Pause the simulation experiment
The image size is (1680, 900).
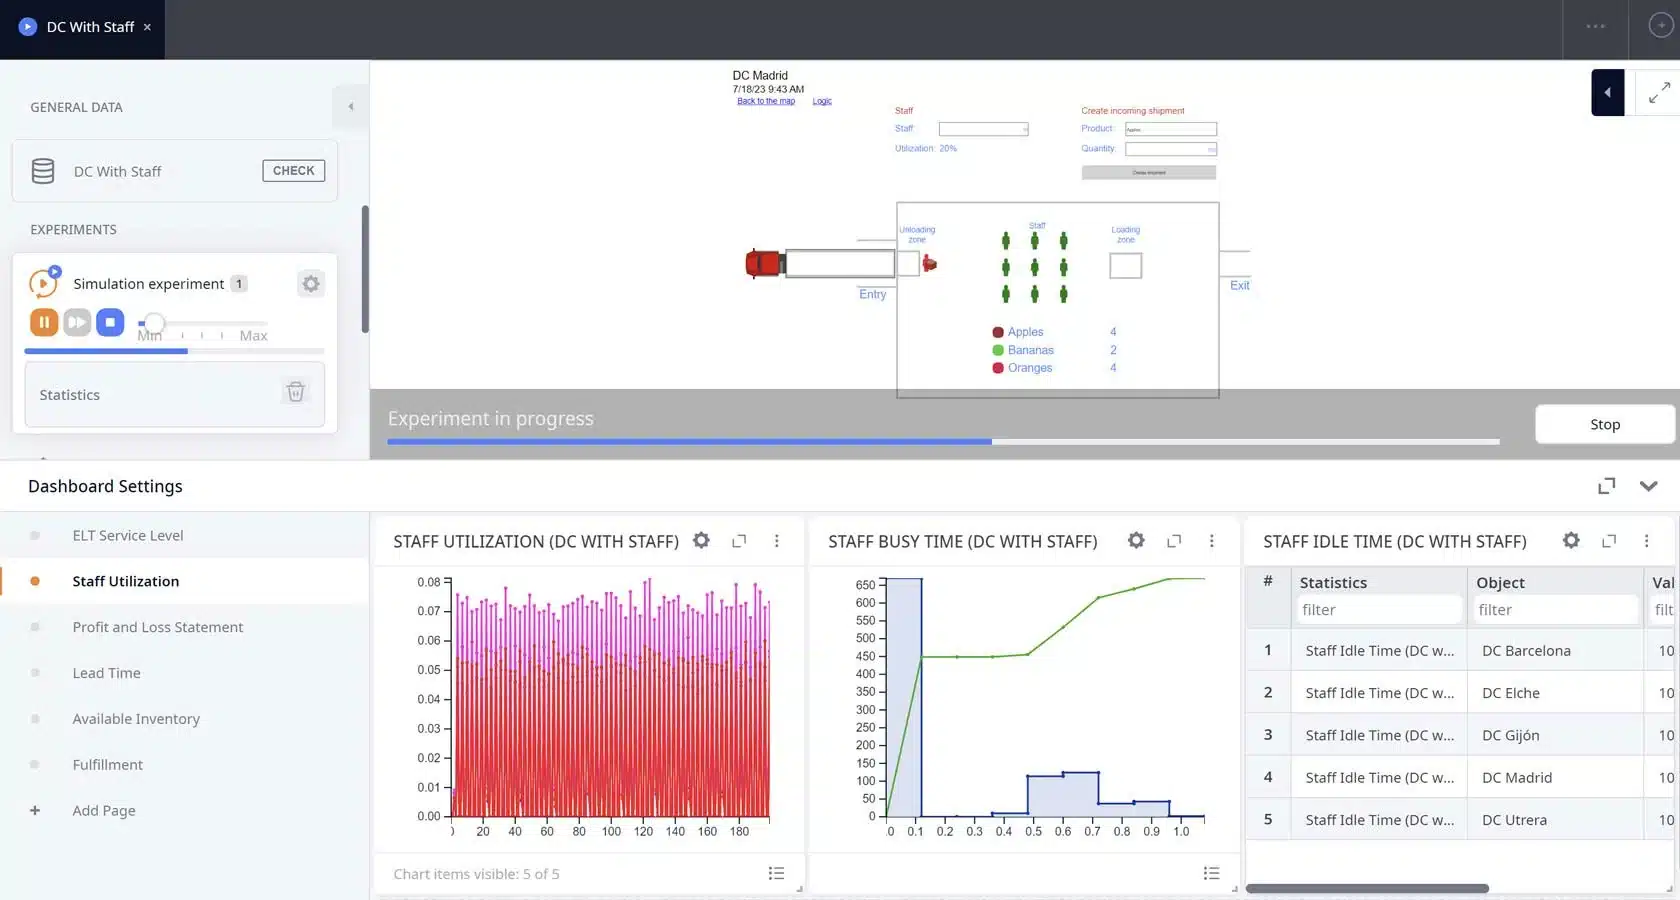(44, 322)
